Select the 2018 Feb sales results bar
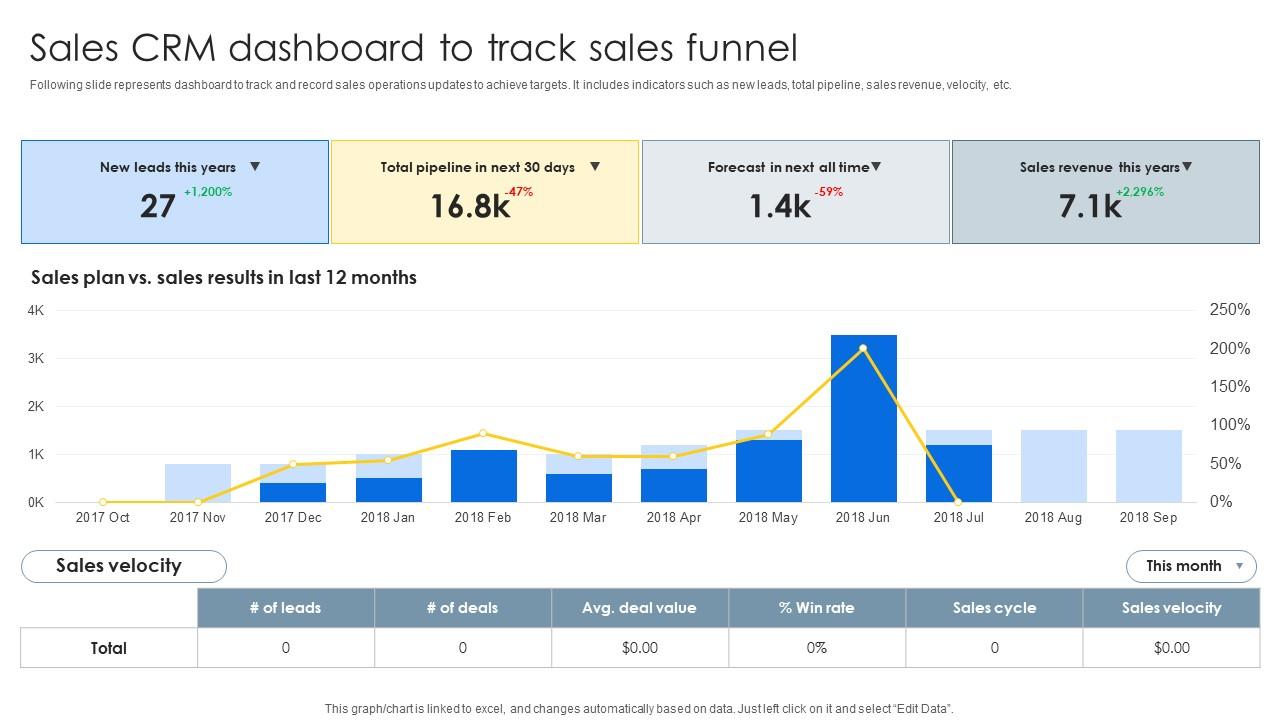 (483, 476)
